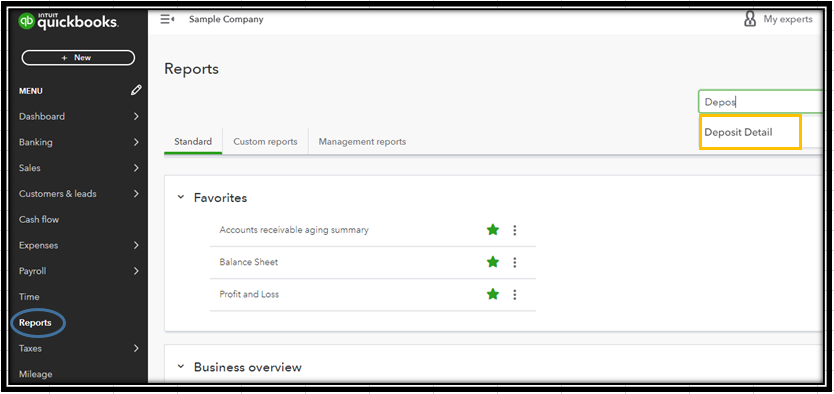Image resolution: width=834 pixels, height=394 pixels.
Task: Switch to the Custom reports tab
Action: [x=265, y=142]
